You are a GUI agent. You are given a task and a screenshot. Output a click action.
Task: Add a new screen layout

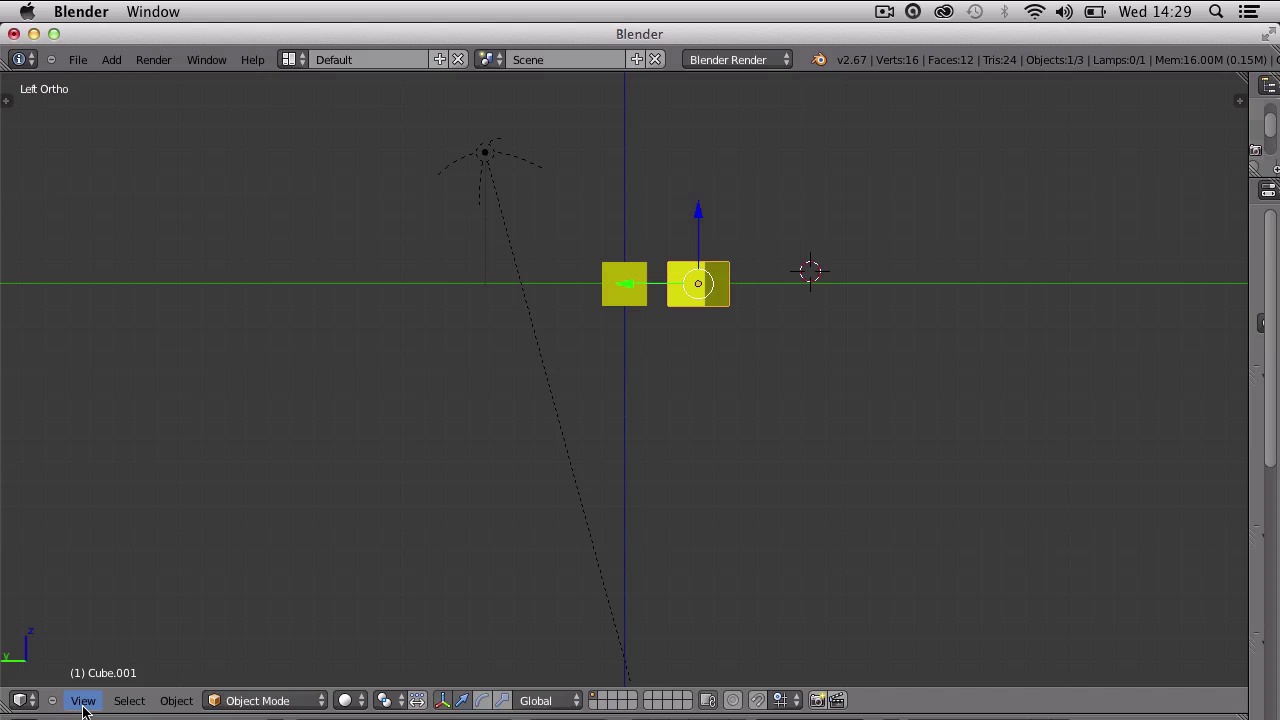(x=440, y=60)
